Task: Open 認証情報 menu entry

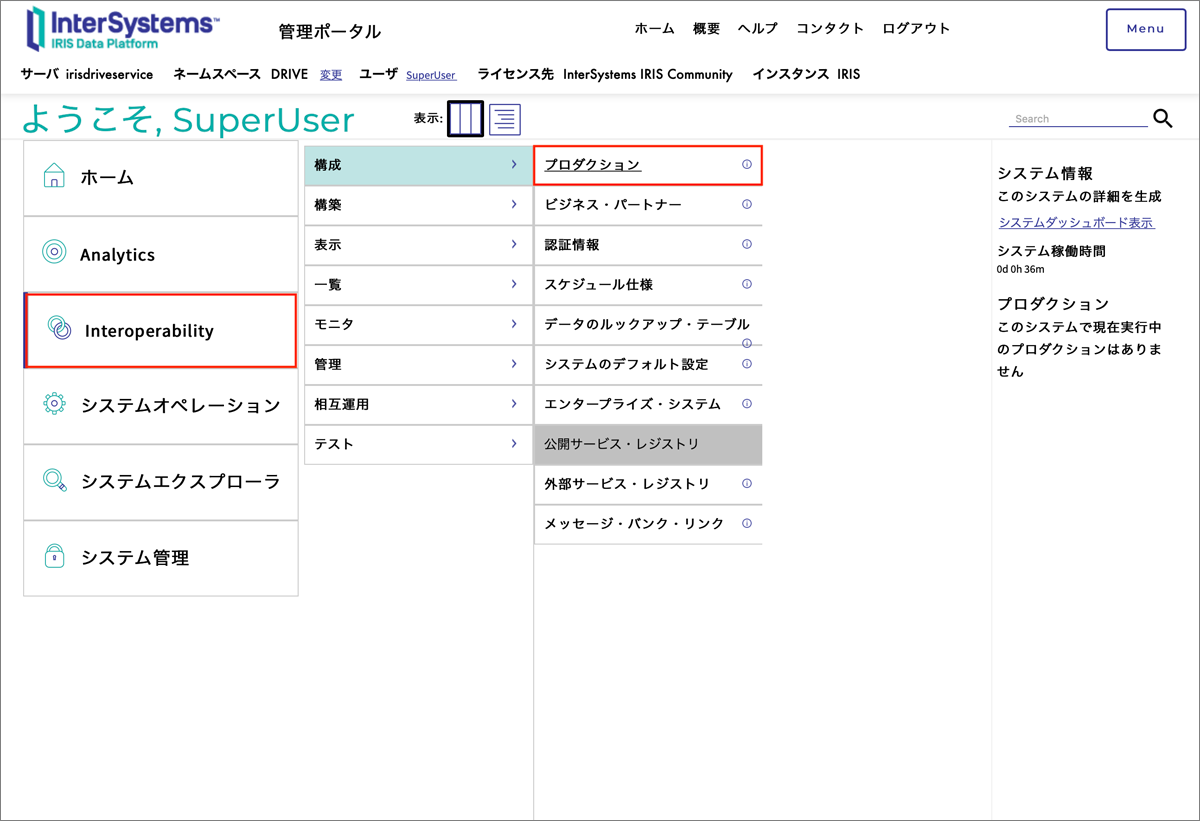Action: click(572, 244)
